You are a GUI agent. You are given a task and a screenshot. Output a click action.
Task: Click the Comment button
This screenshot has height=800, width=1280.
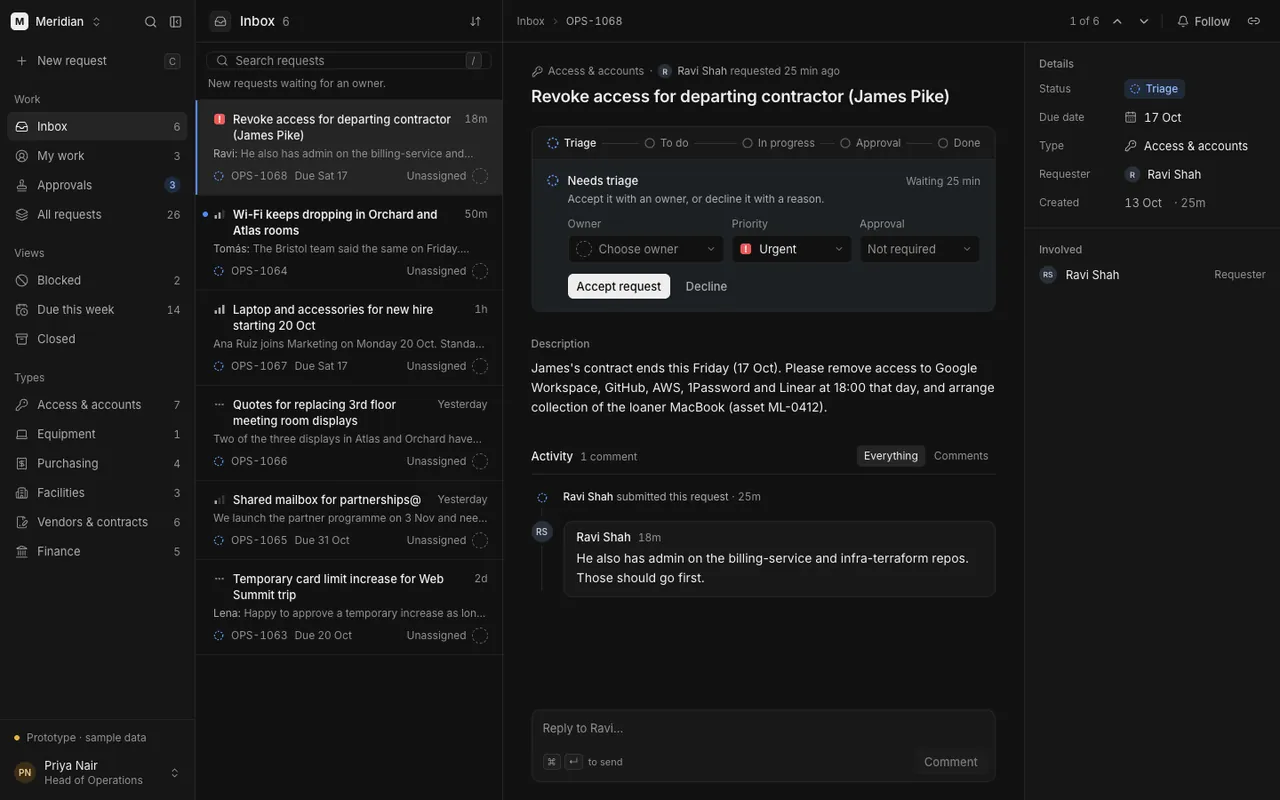[x=951, y=762]
